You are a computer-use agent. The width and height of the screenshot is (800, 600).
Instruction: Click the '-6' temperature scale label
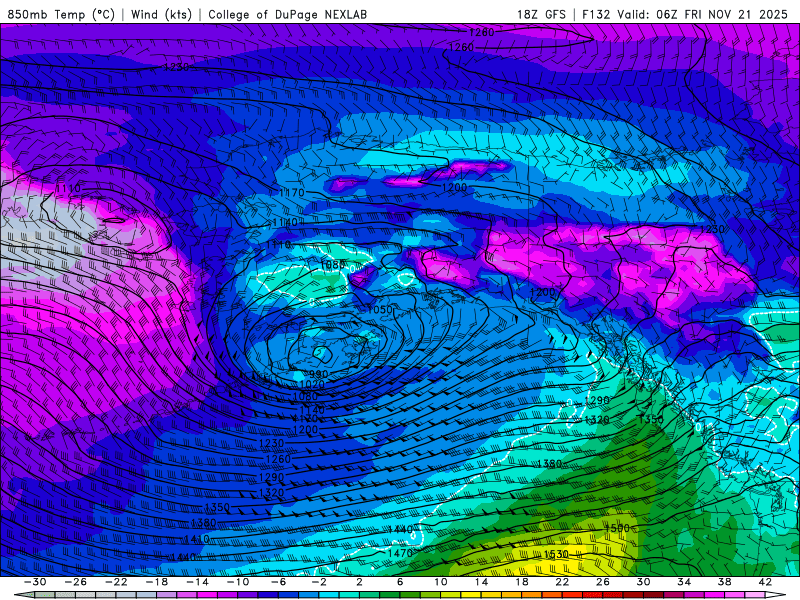(279, 582)
